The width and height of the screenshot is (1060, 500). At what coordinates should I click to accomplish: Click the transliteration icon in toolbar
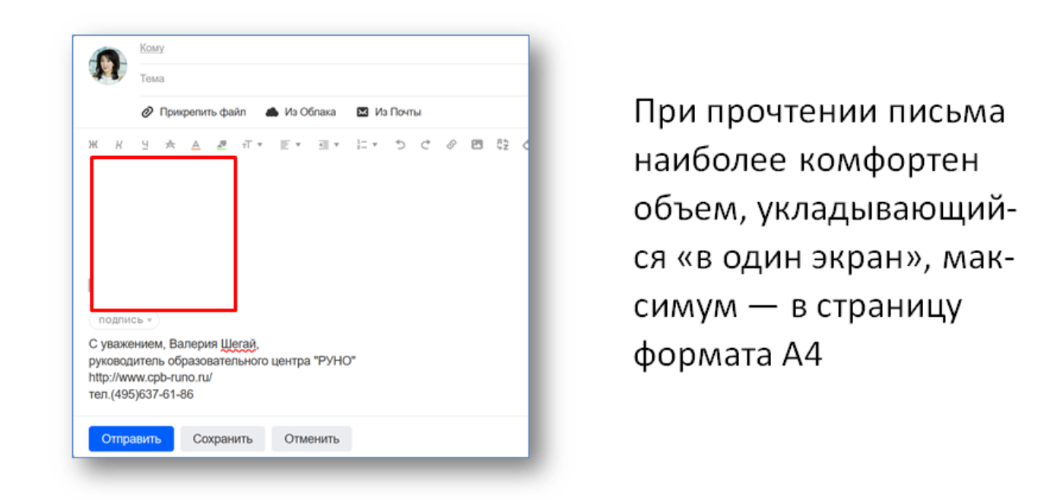tap(503, 144)
